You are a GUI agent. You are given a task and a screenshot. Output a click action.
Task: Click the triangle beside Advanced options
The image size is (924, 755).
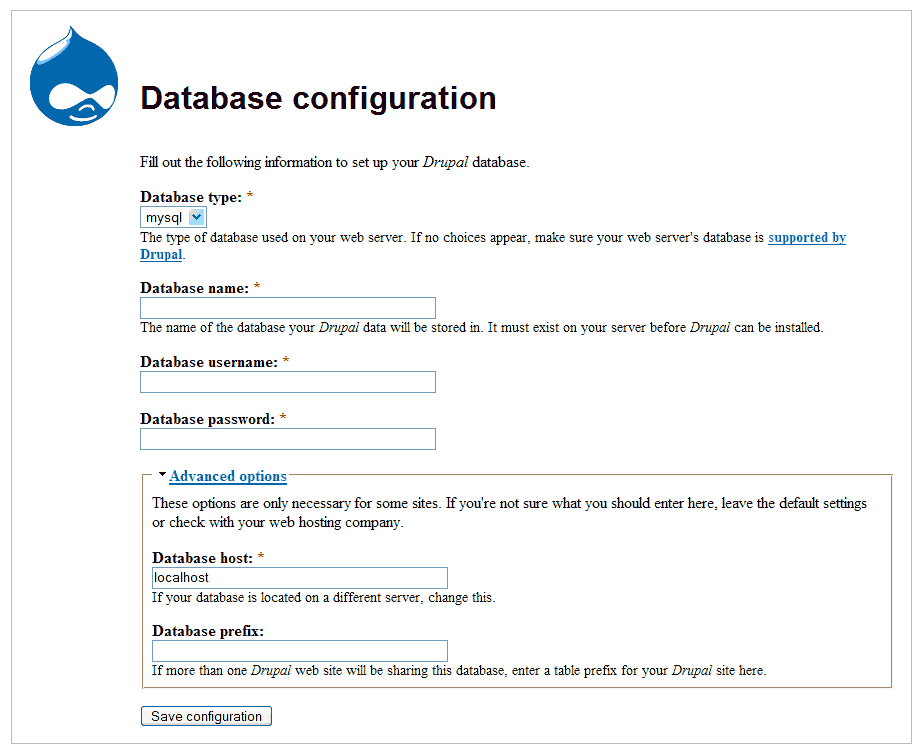point(162,474)
